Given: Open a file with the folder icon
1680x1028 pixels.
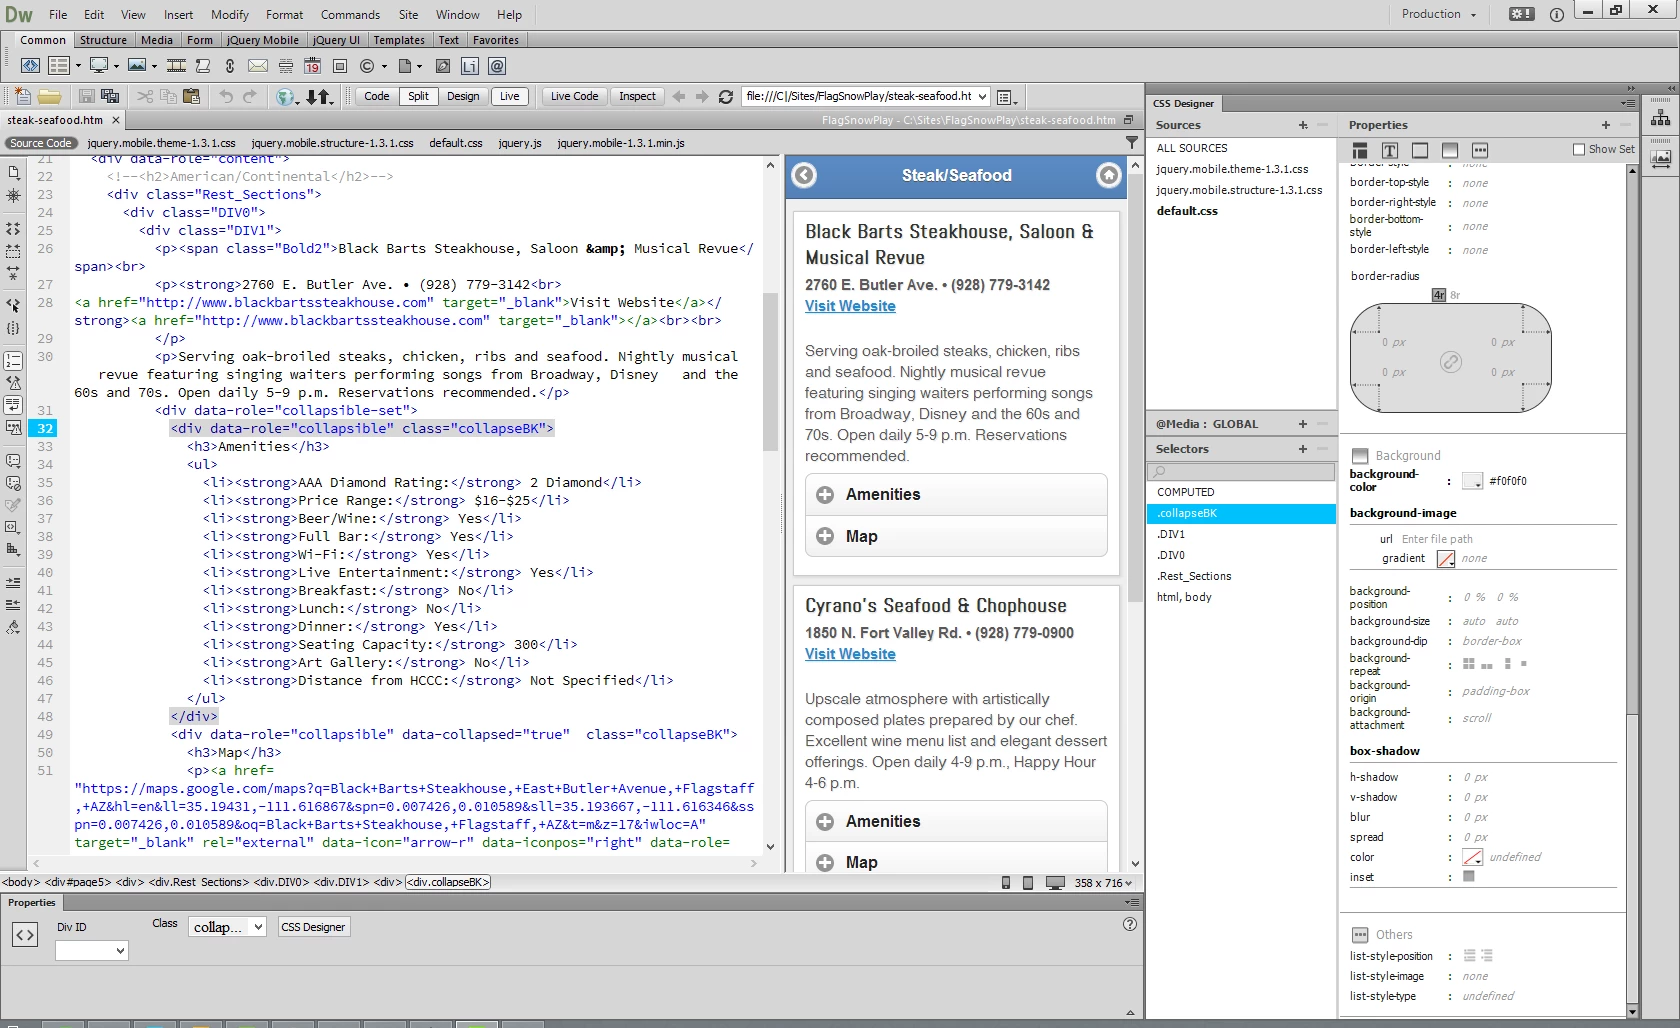Looking at the screenshot, I should (x=50, y=97).
